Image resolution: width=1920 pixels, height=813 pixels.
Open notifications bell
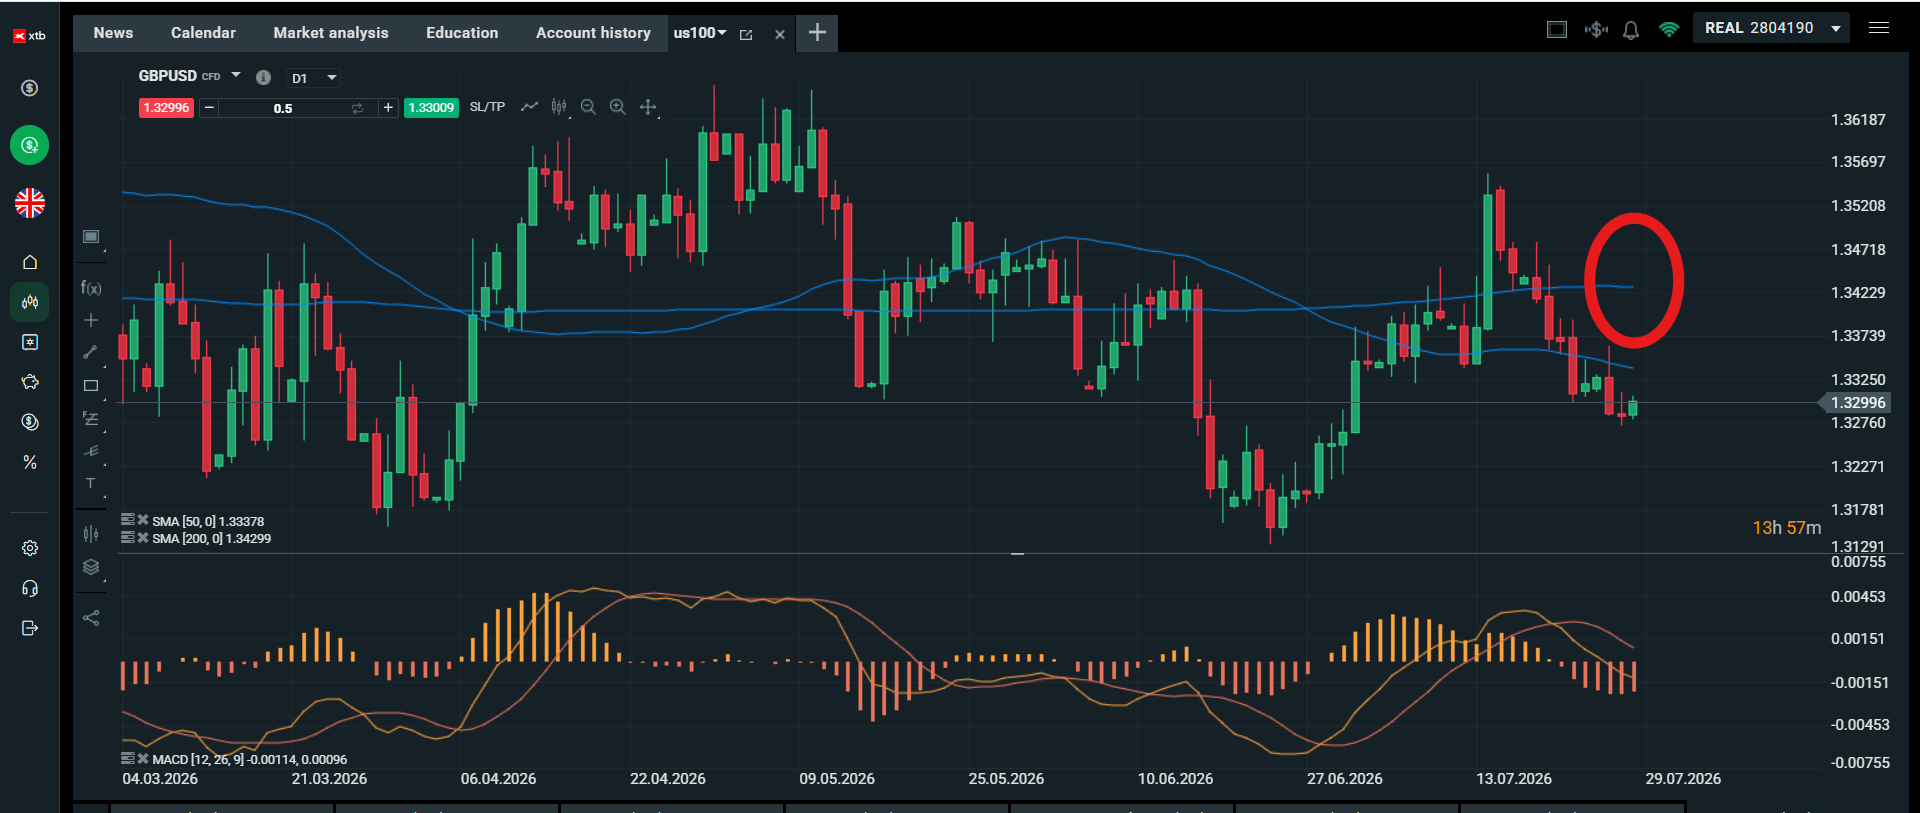click(1631, 30)
